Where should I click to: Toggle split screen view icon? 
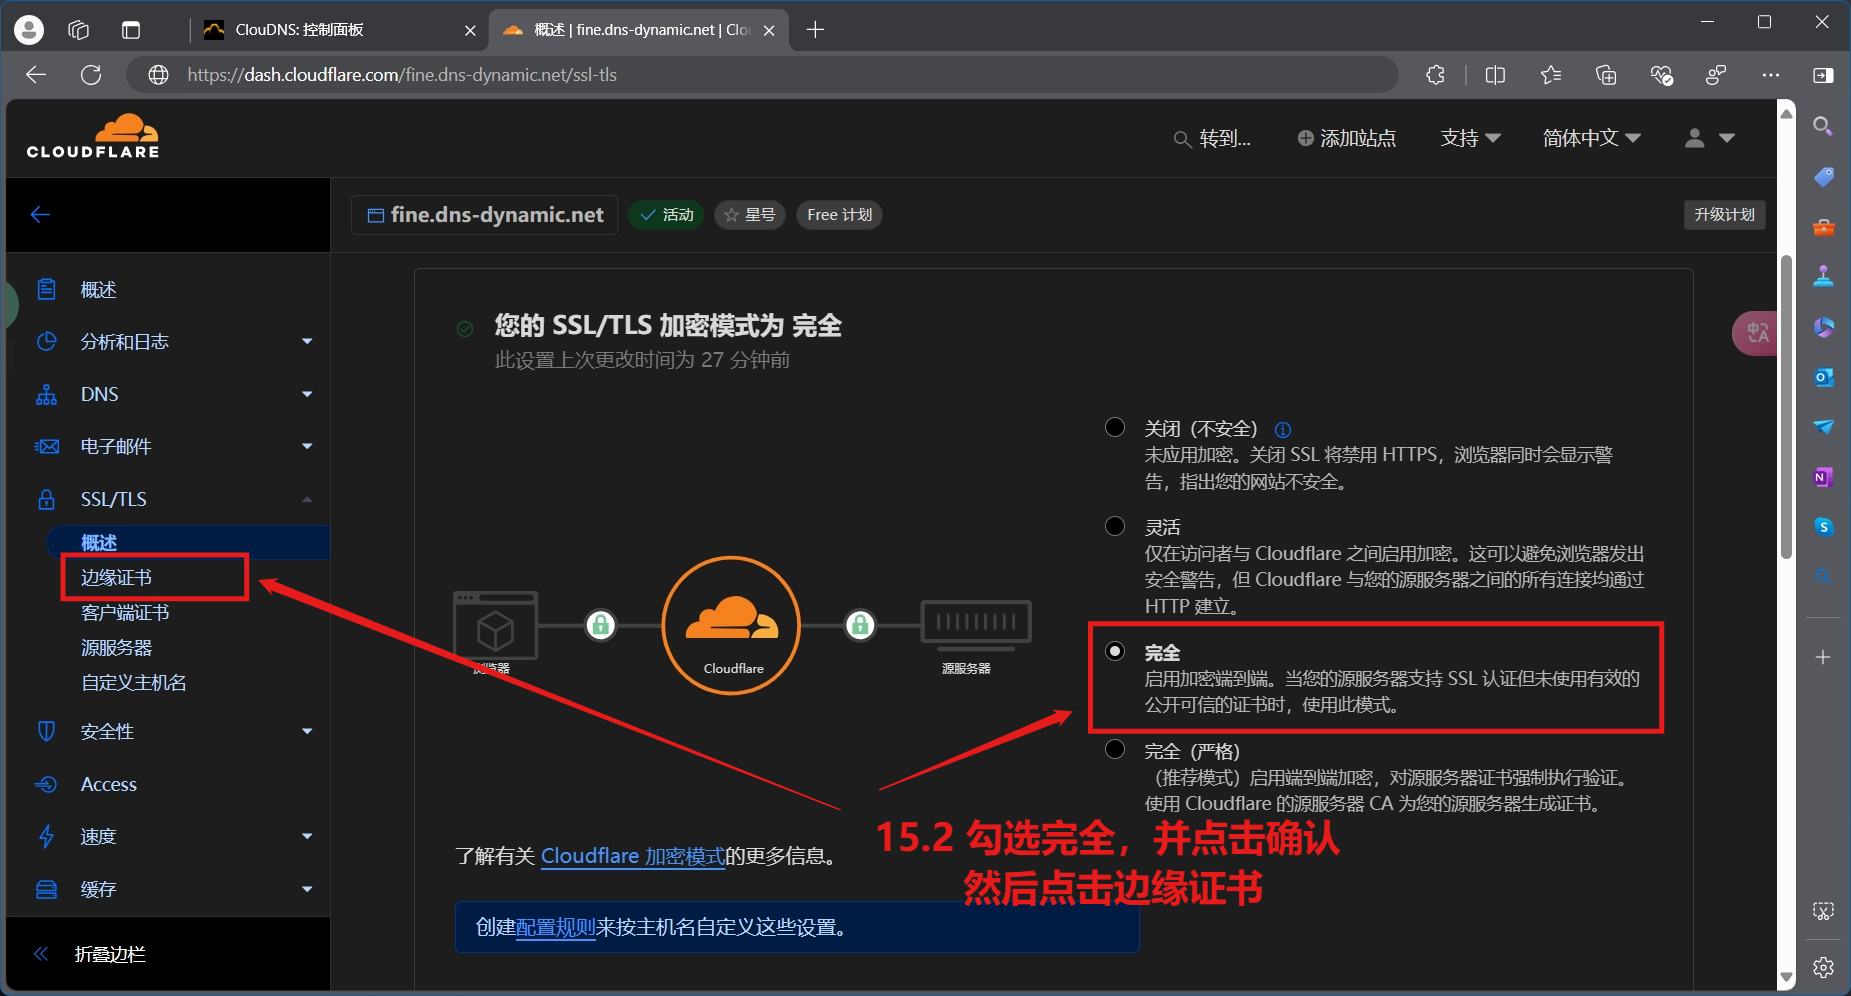click(x=1495, y=75)
